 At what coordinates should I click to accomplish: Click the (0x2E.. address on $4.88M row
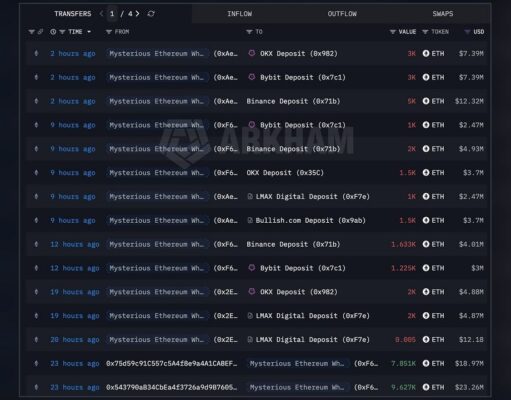(226, 292)
